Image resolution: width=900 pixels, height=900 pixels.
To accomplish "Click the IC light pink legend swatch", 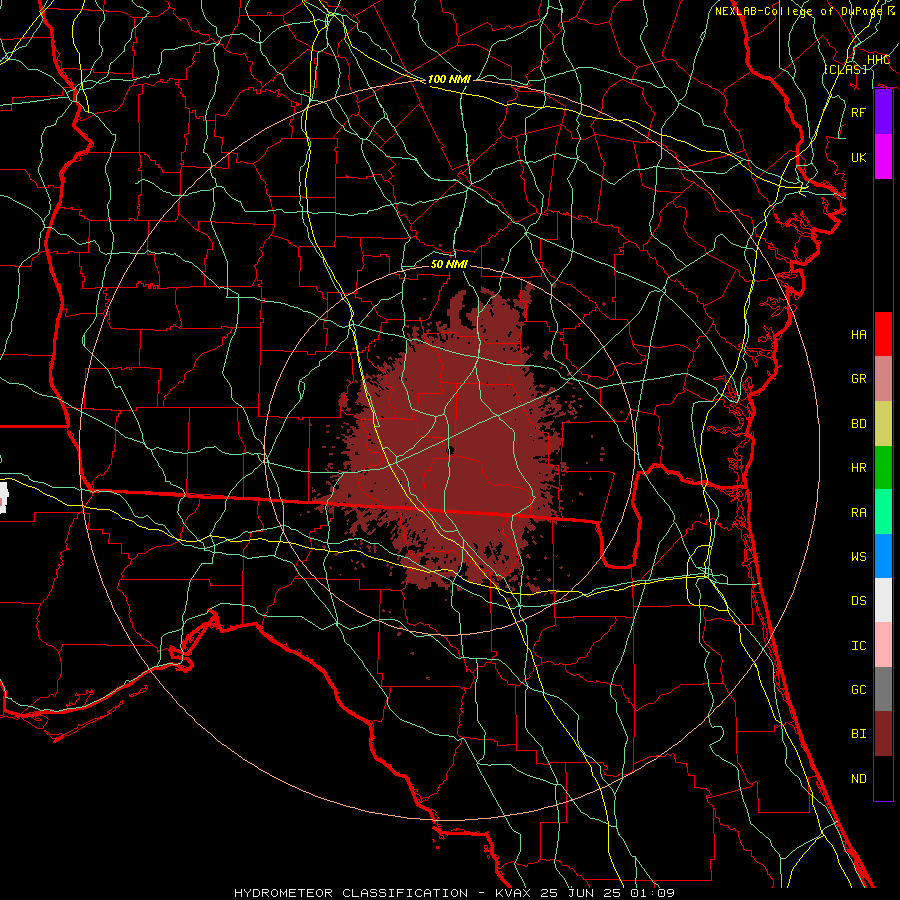I will (x=883, y=645).
